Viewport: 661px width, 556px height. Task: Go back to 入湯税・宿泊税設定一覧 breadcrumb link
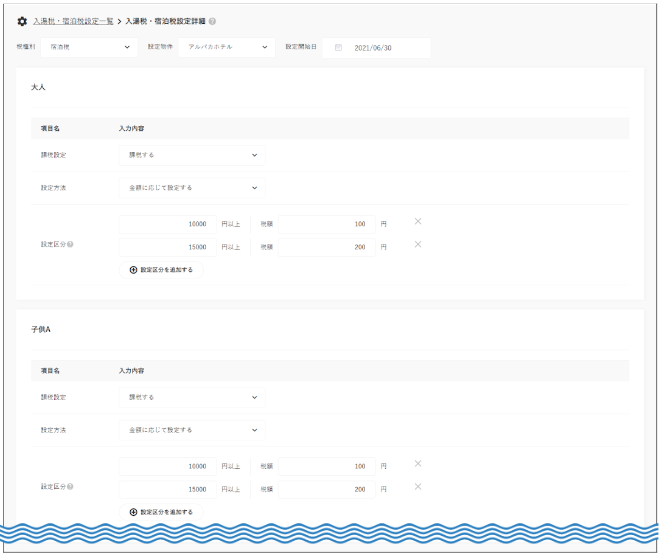(x=73, y=21)
